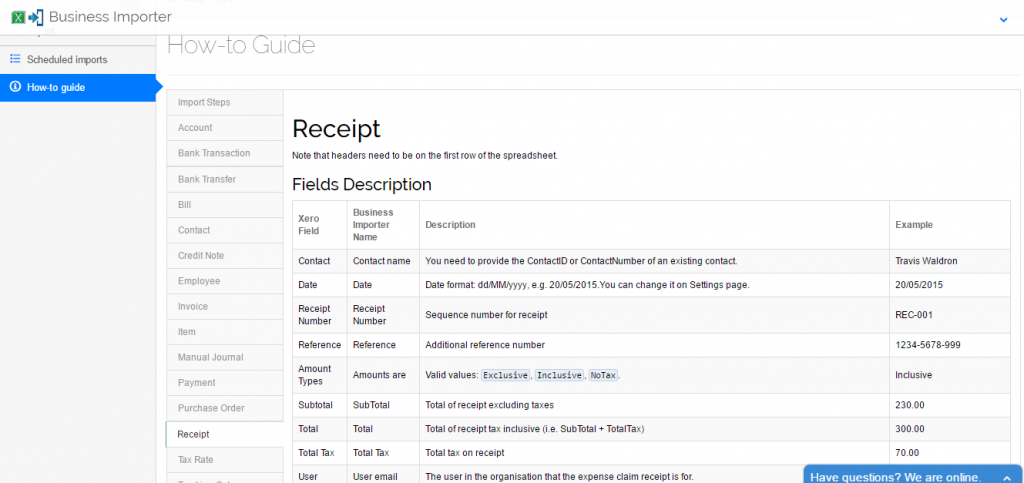
Task: Switch to Bank Transfer tab
Action: tap(225, 179)
